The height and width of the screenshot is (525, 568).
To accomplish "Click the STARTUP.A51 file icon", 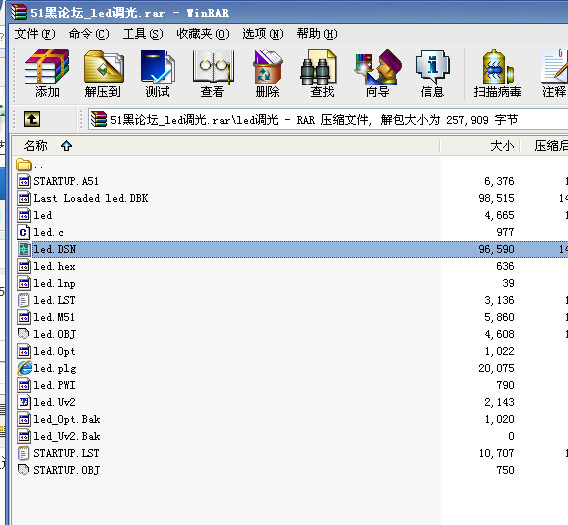I will 24,181.
